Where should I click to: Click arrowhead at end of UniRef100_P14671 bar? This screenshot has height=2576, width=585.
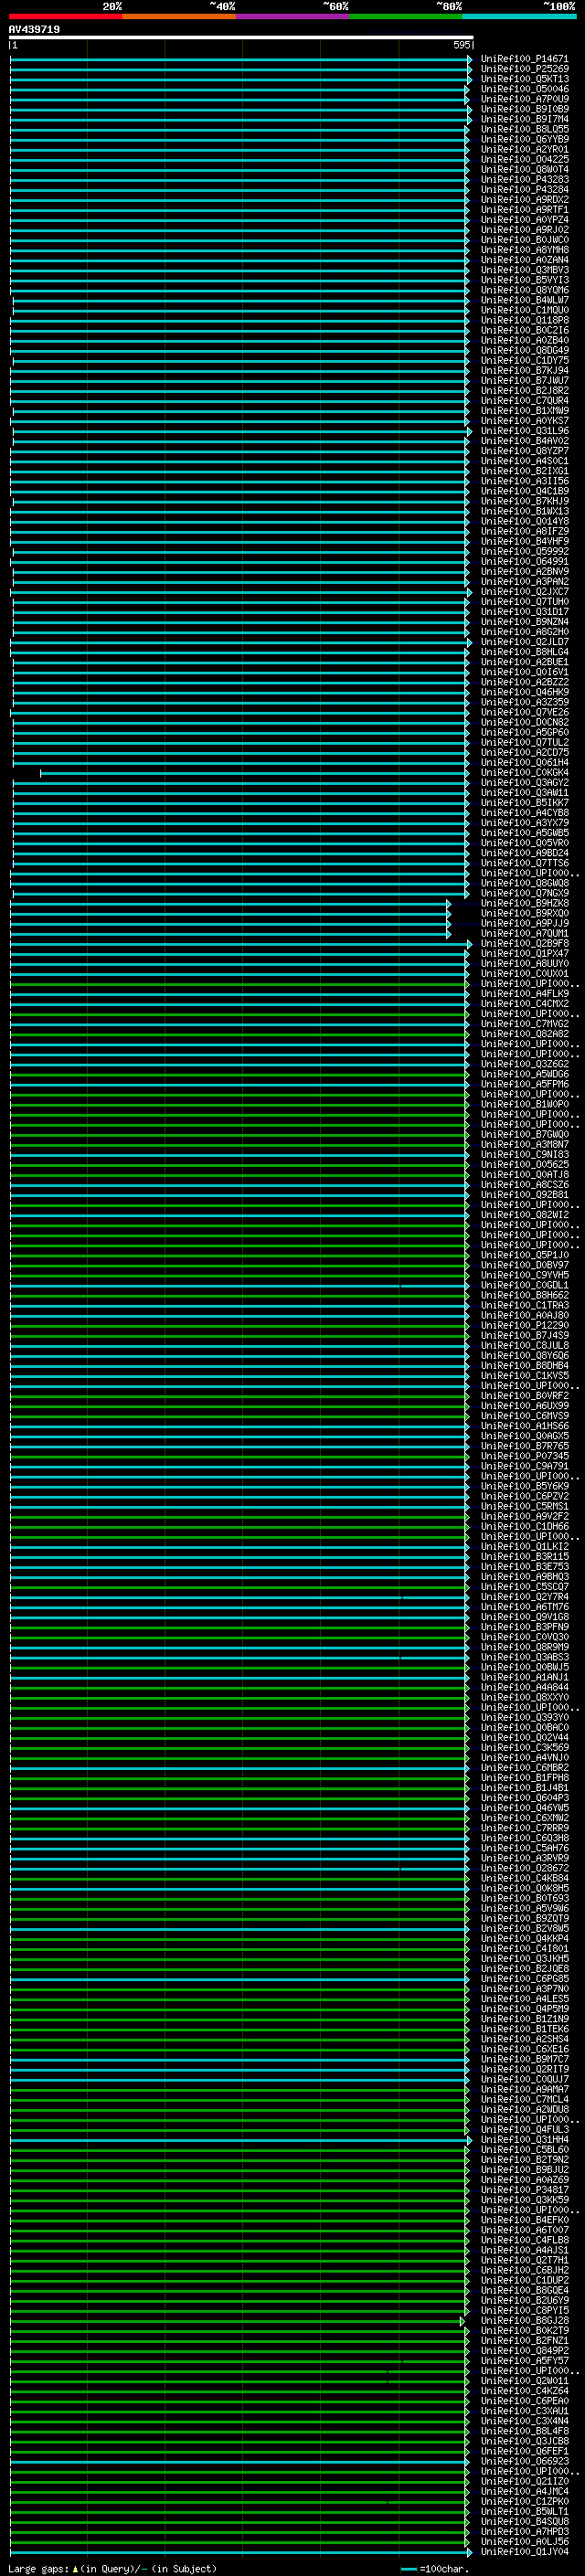(469, 59)
